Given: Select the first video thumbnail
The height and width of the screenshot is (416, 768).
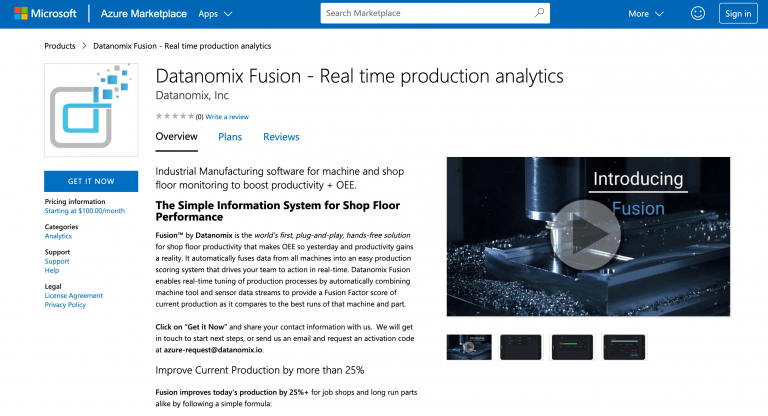Looking at the screenshot, I should pyautogui.click(x=469, y=347).
